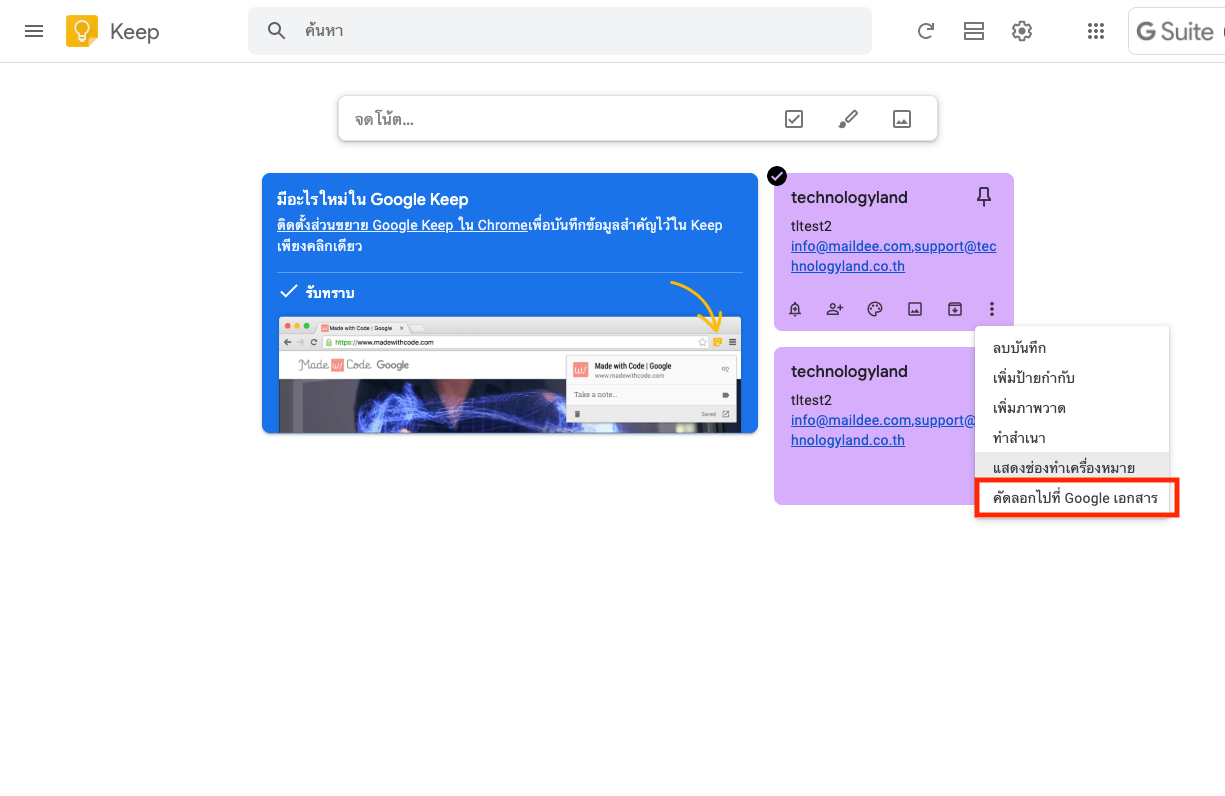Pin the first technologyland note

pos(984,198)
